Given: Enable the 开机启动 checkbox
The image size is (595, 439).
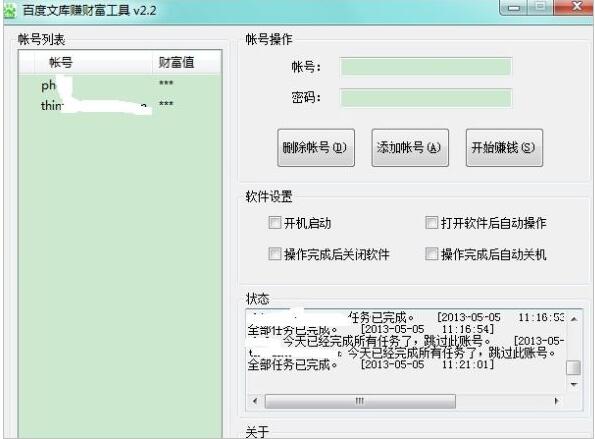Looking at the screenshot, I should (275, 223).
